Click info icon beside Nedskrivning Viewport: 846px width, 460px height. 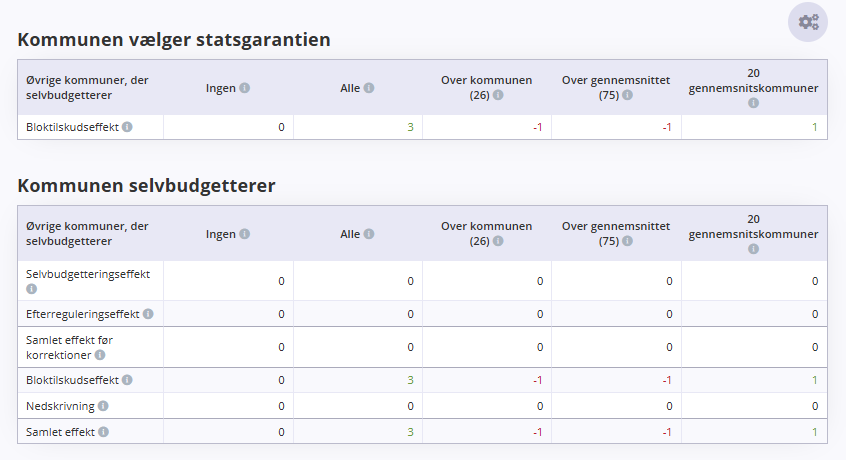[103, 406]
